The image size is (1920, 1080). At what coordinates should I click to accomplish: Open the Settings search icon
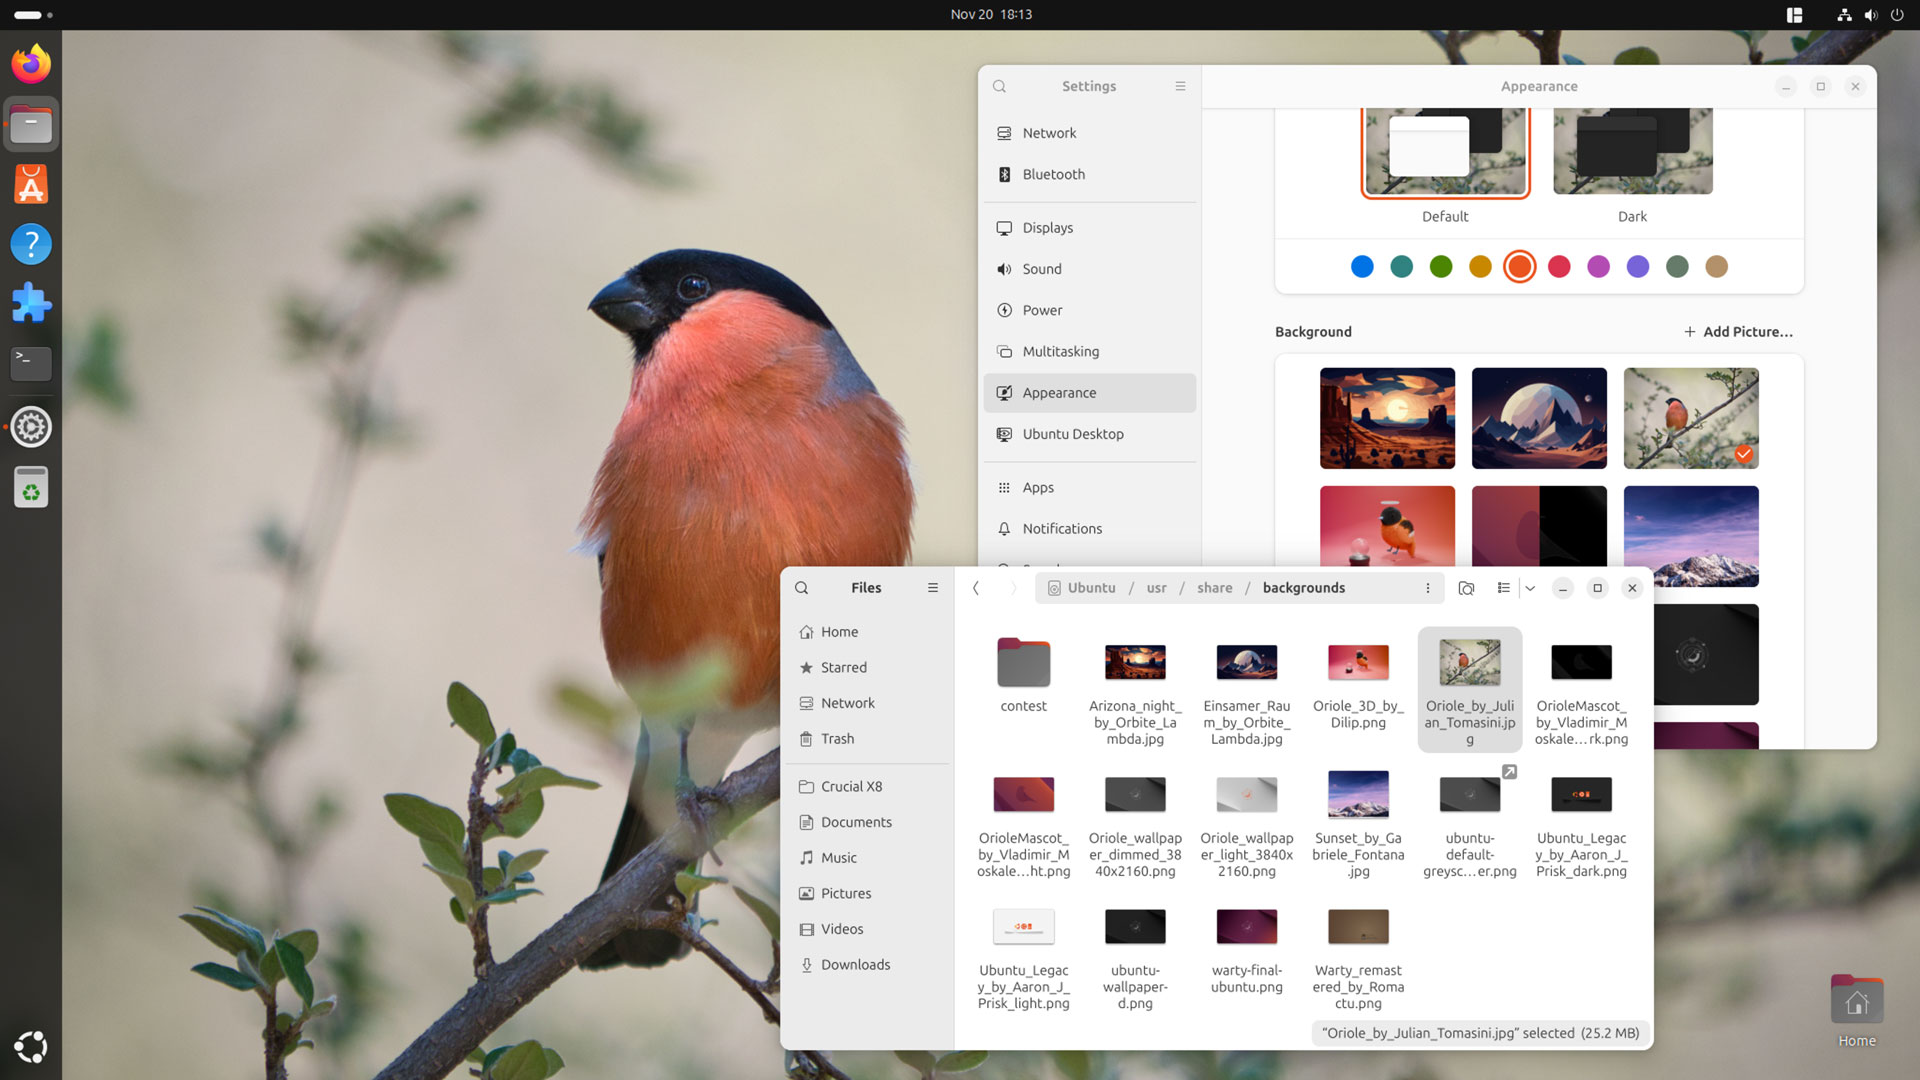[999, 86]
